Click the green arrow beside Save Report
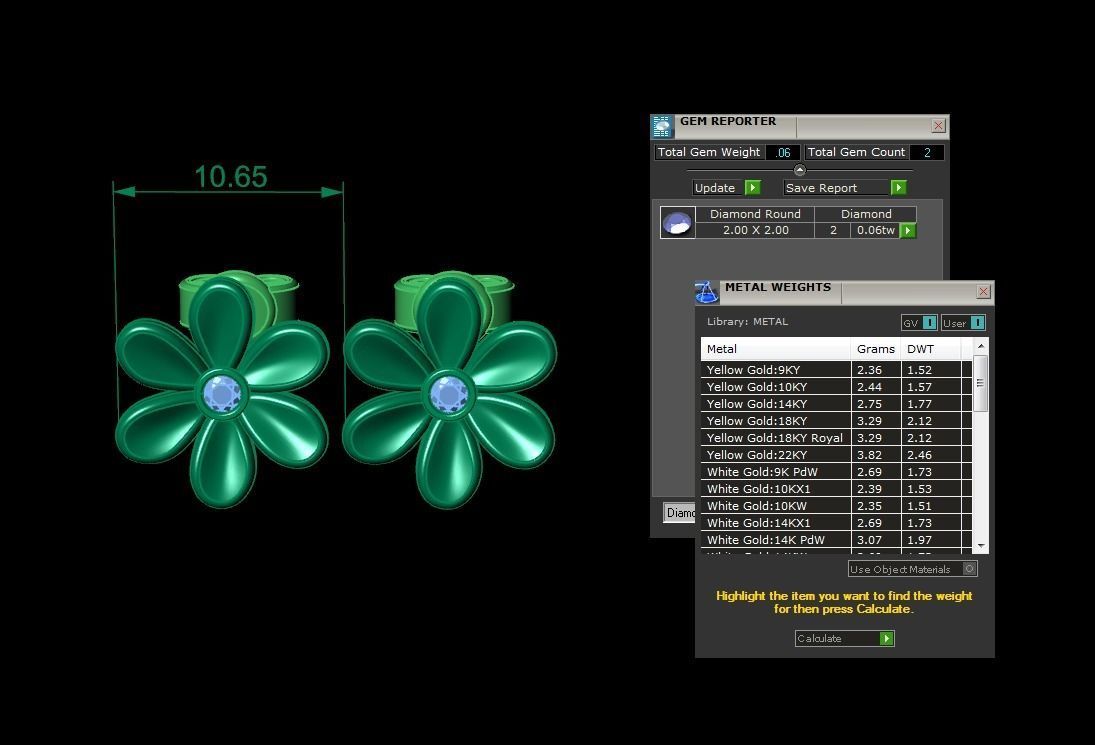The image size is (1095, 745). (x=899, y=188)
